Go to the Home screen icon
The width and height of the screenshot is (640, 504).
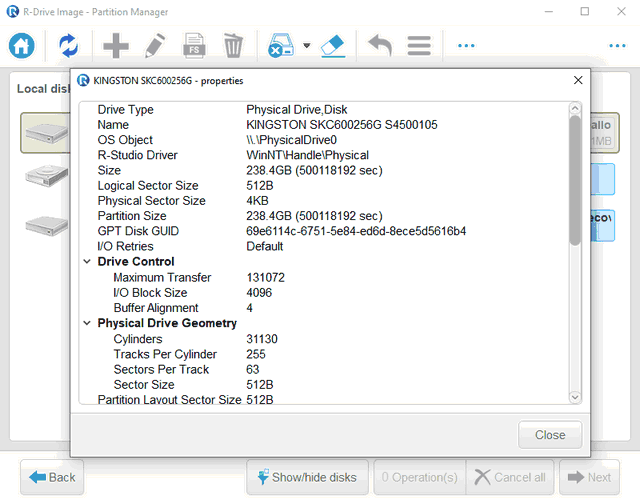[x=22, y=45]
